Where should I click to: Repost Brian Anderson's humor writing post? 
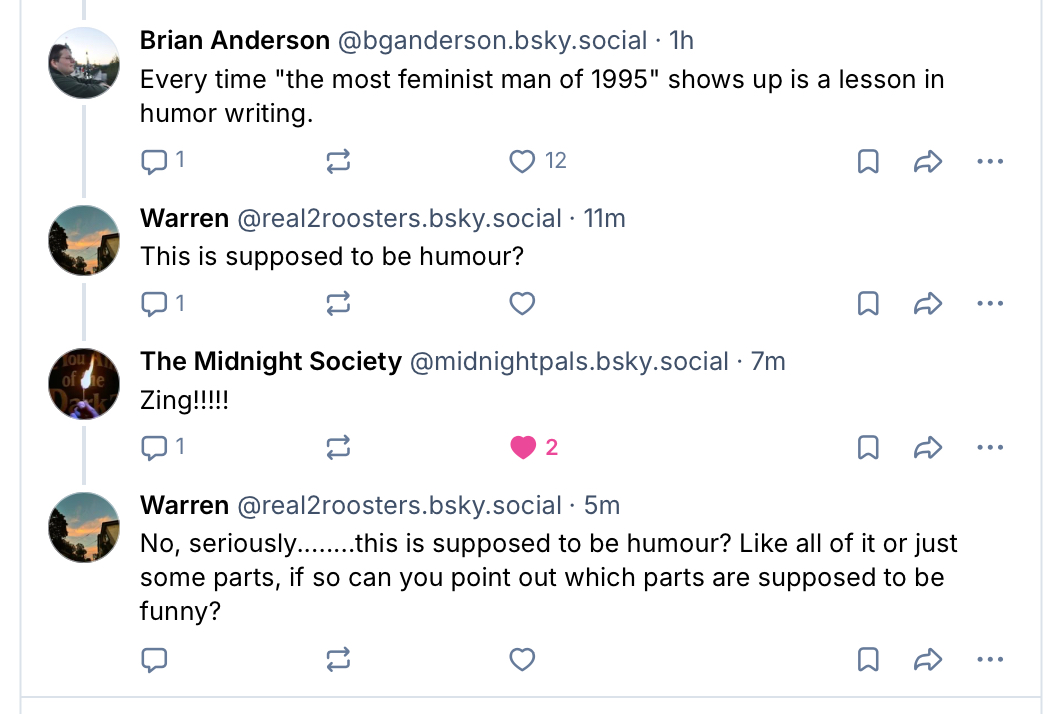click(339, 161)
